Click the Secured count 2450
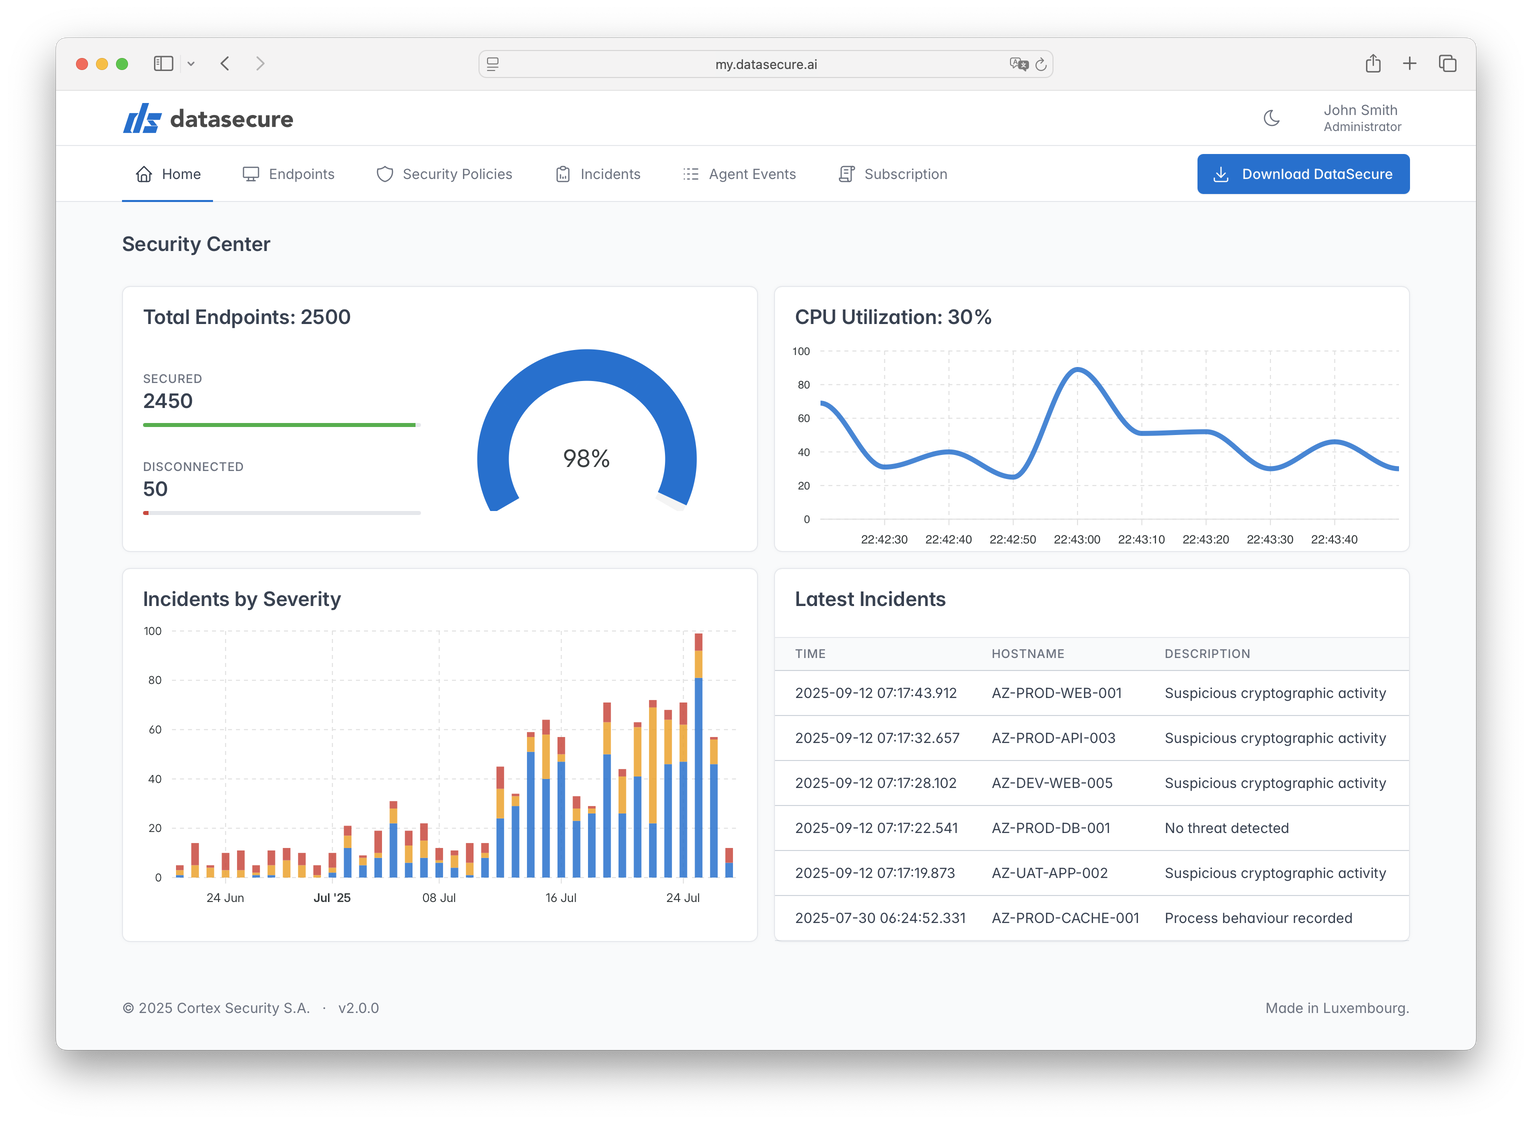The image size is (1532, 1124). (x=168, y=401)
